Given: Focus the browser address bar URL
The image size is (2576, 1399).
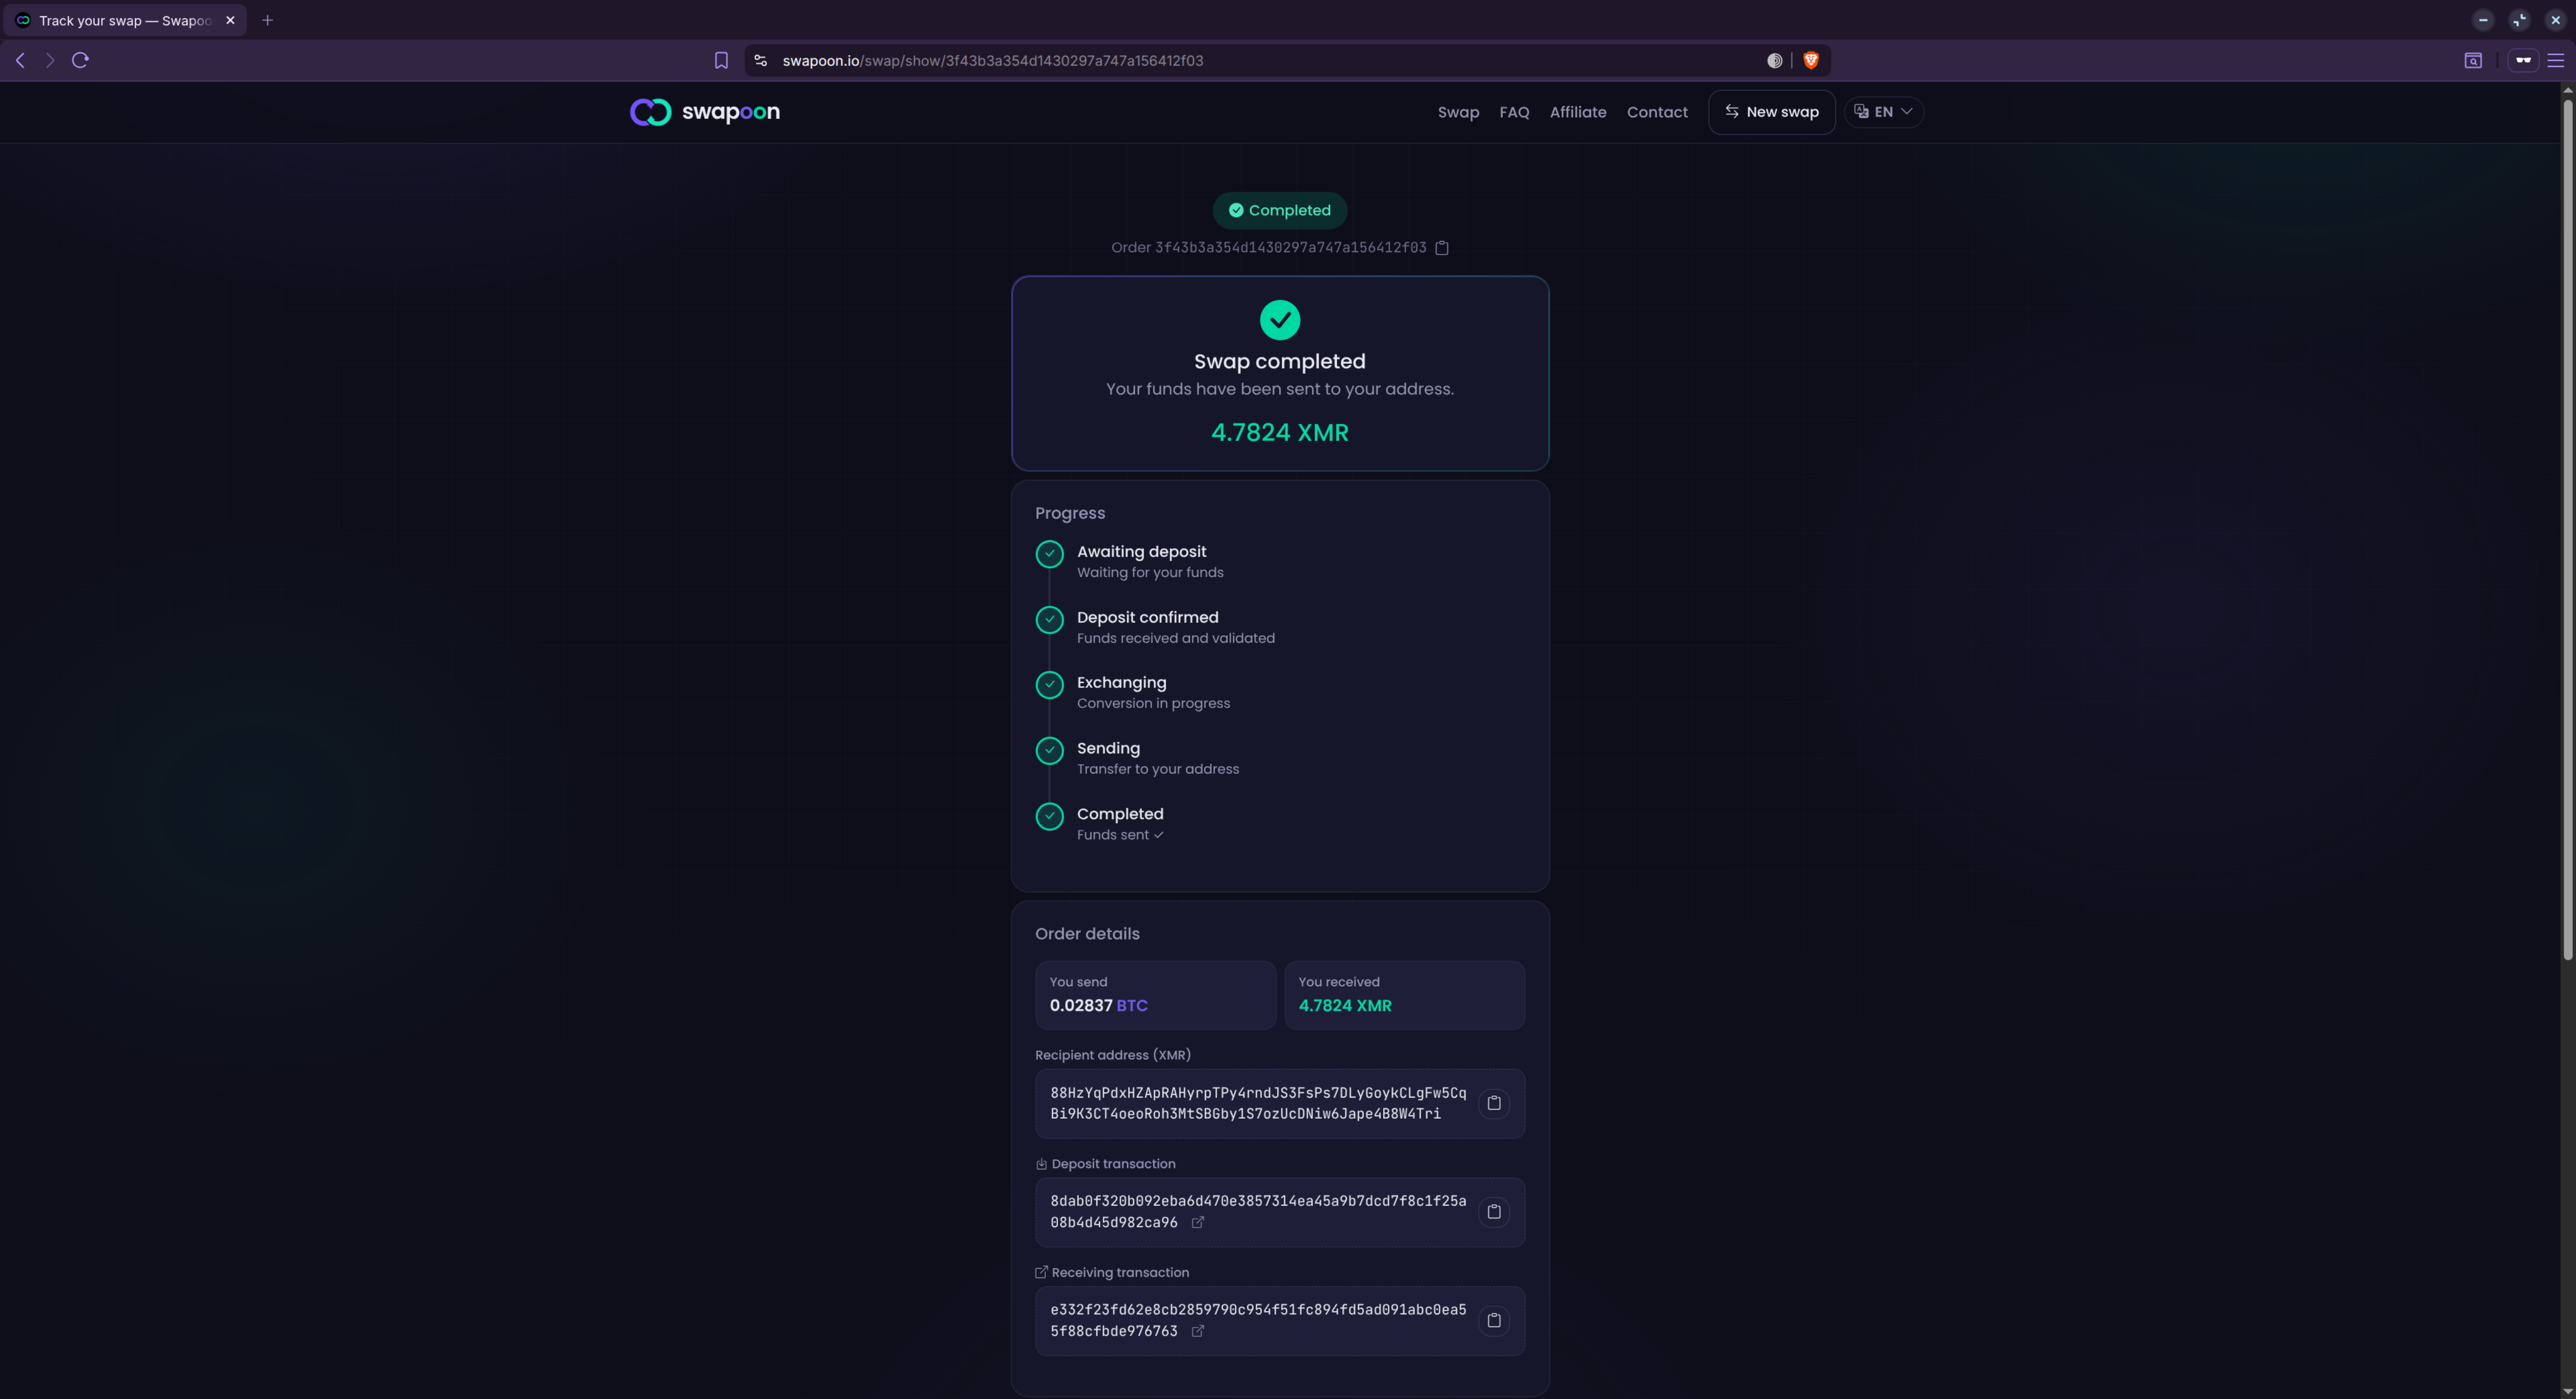Looking at the screenshot, I should pos(993,61).
